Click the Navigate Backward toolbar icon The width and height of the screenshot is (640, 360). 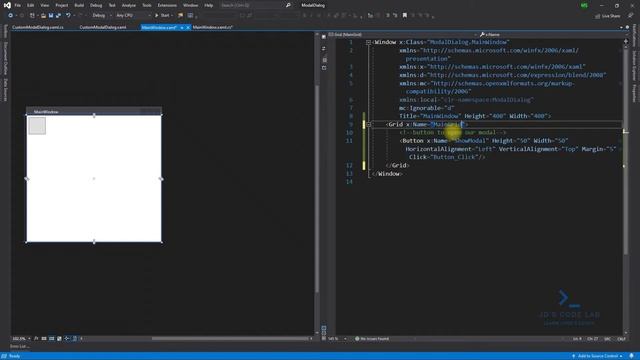click(10, 16)
